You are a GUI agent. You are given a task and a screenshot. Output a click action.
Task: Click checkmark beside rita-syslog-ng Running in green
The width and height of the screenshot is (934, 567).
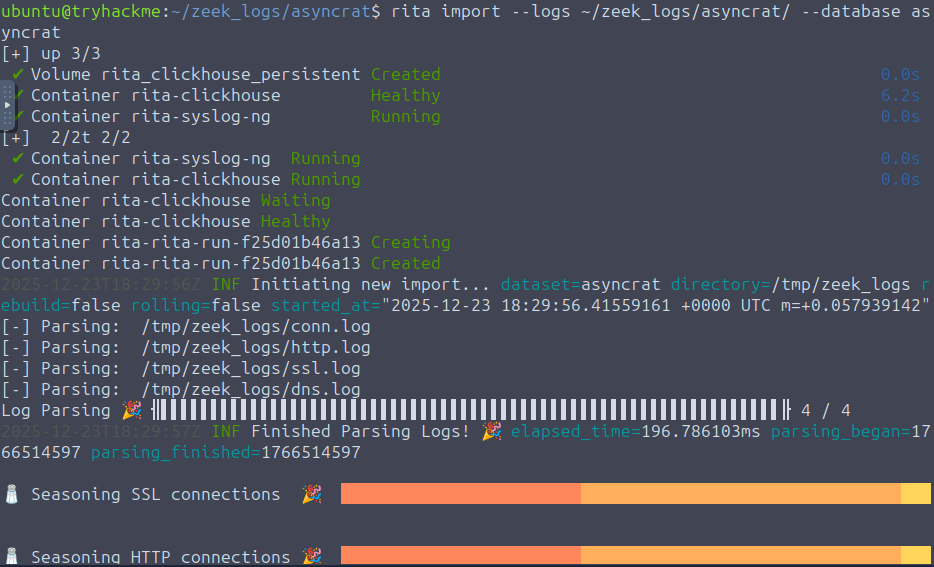point(17,158)
